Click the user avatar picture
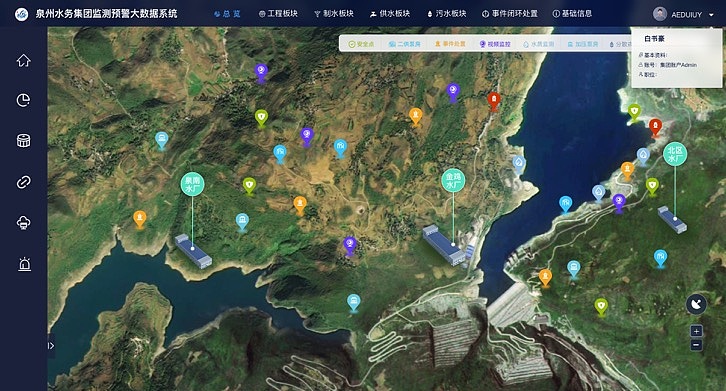 tap(660, 14)
